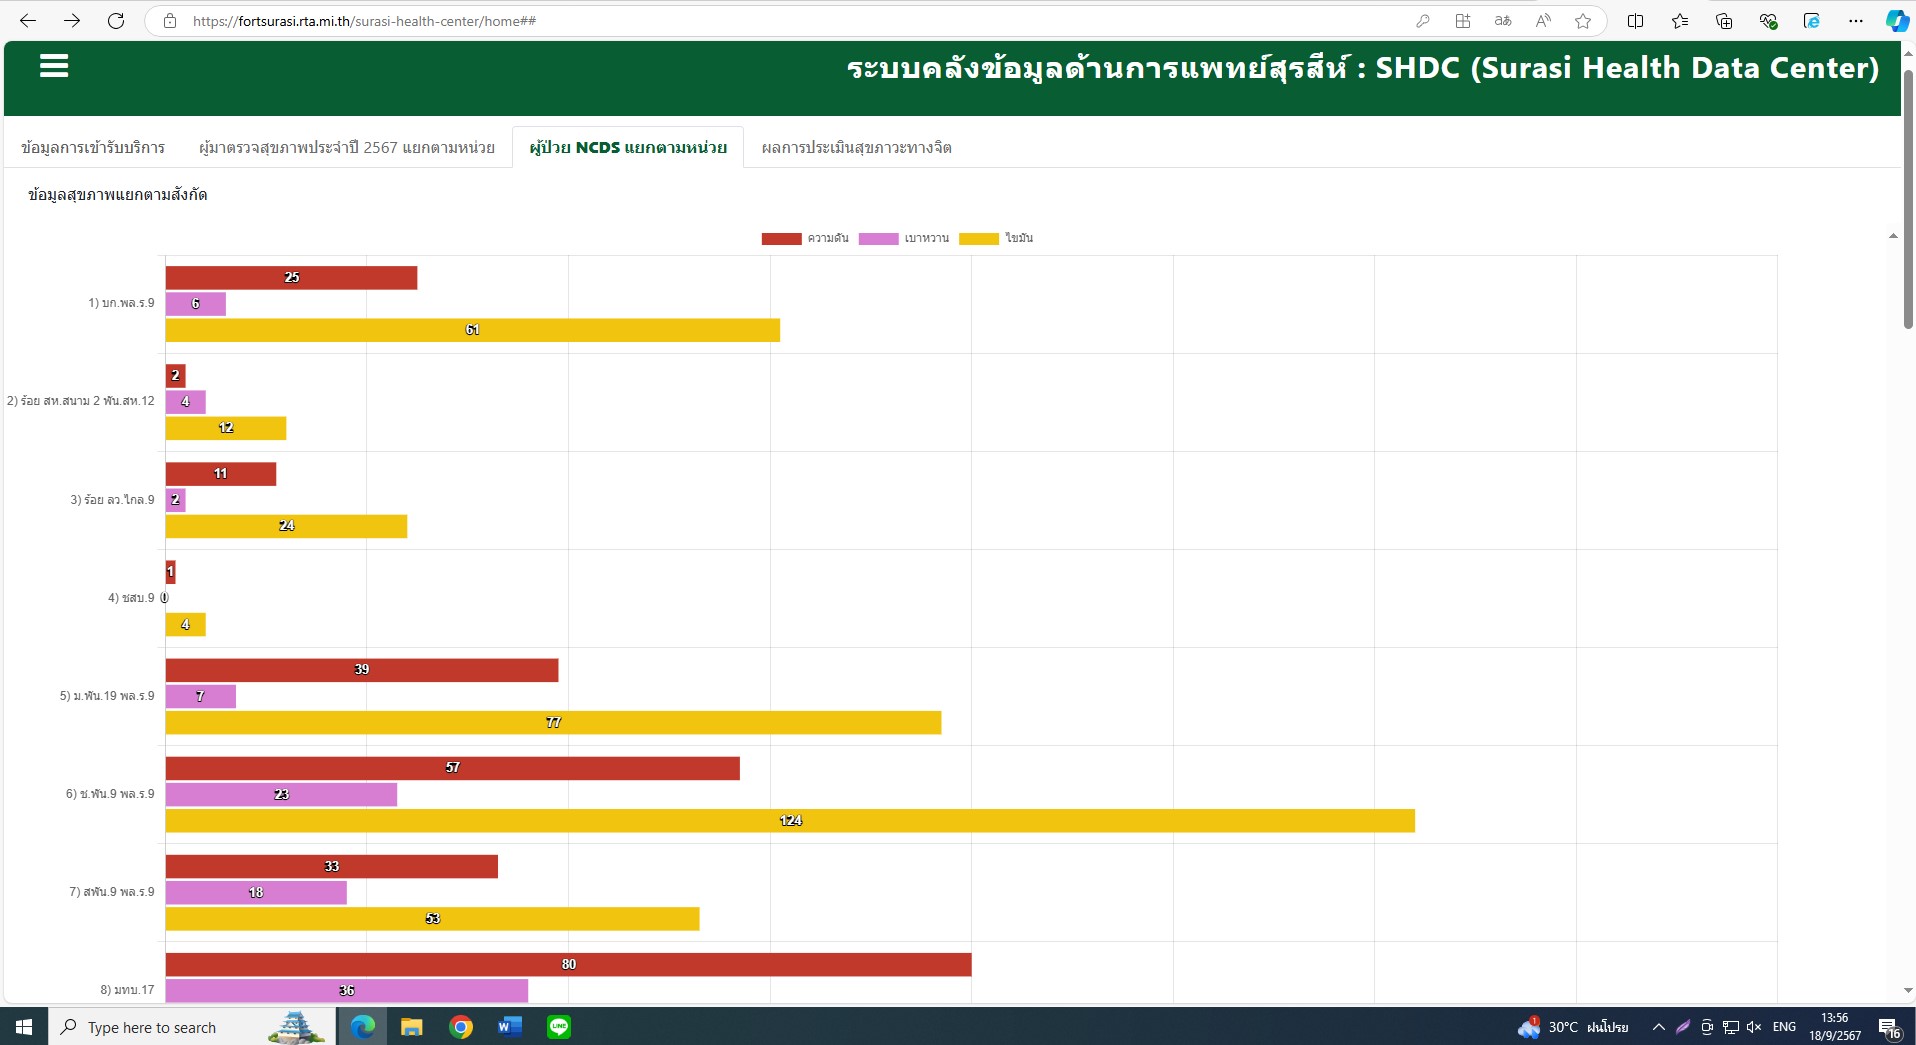Click the page's vertical scrollbar thumb
Screen dimensions: 1916x1045
(1908, 200)
